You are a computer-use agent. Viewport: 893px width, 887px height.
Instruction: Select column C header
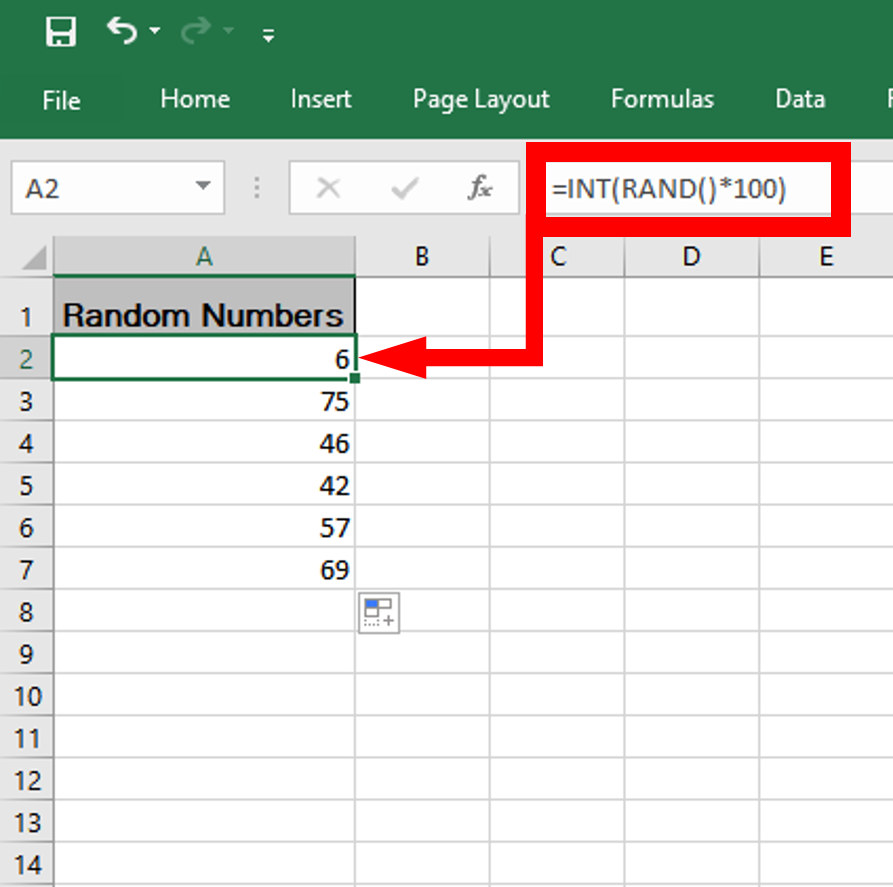pos(558,257)
